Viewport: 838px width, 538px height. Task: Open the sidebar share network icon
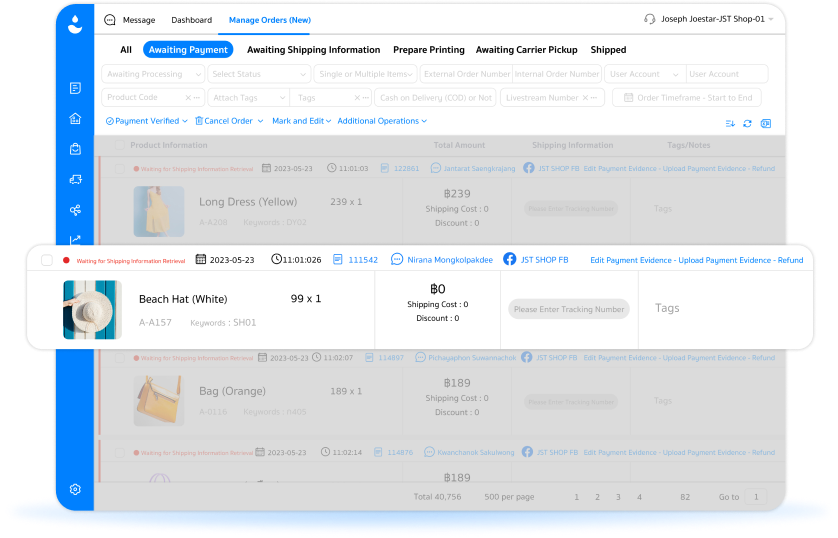[75, 210]
